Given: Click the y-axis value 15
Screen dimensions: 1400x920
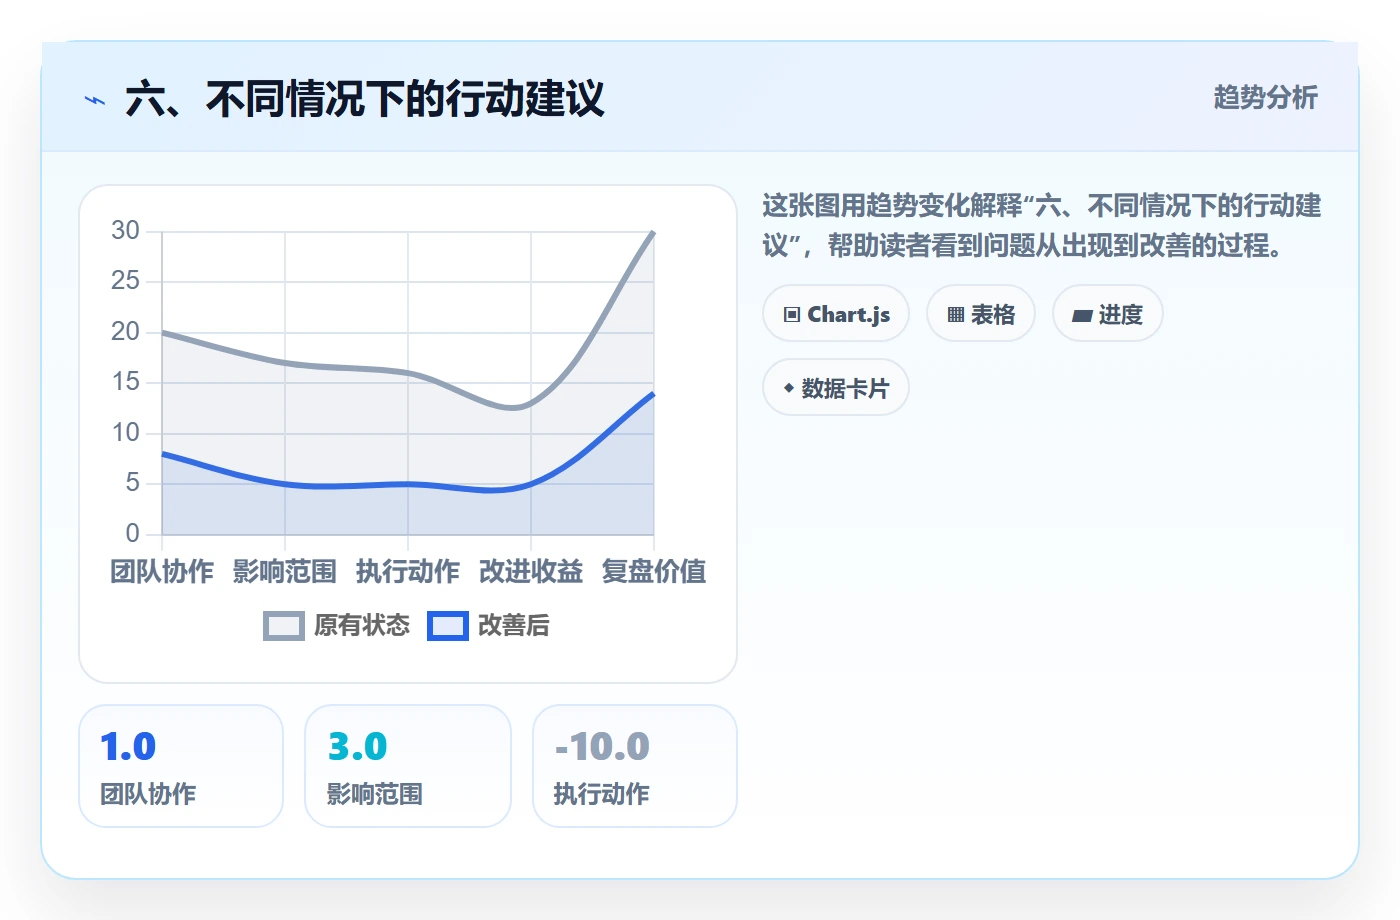Looking at the screenshot, I should 125,382.
